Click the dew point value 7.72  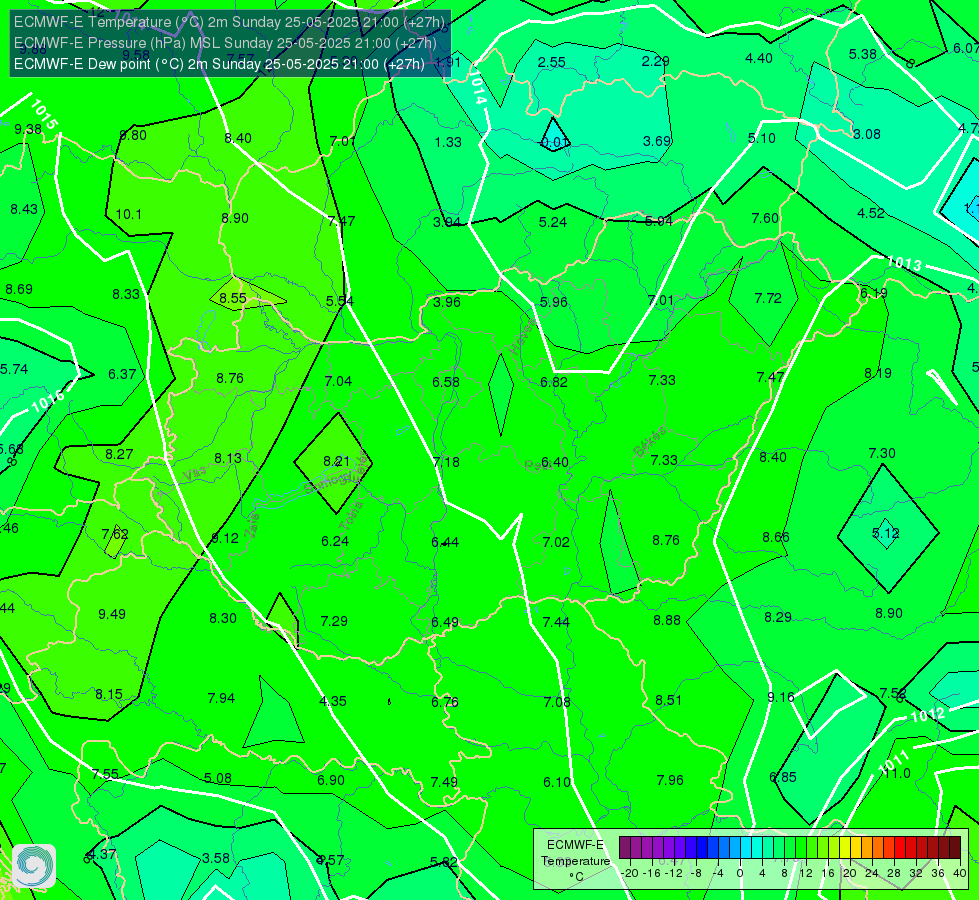coord(768,299)
